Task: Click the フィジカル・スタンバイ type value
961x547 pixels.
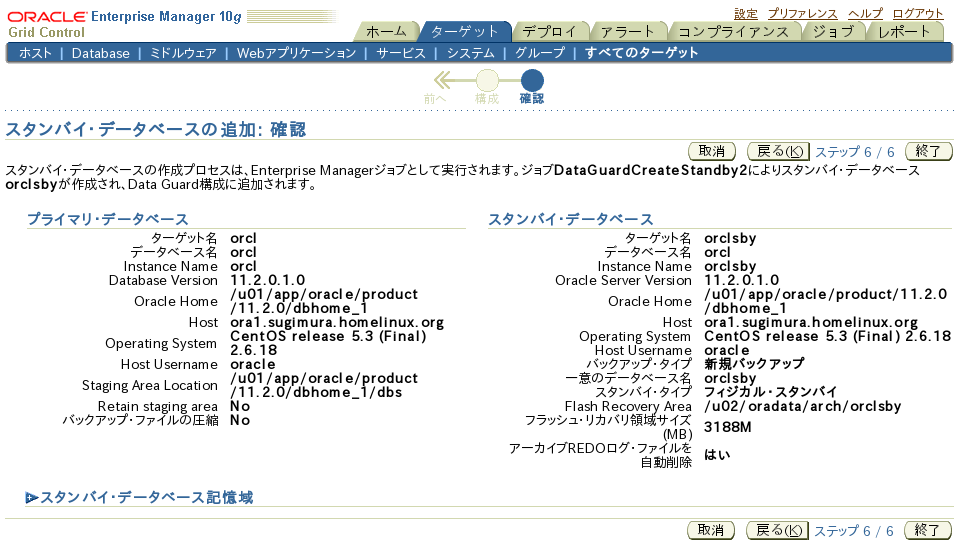Action: (770, 392)
